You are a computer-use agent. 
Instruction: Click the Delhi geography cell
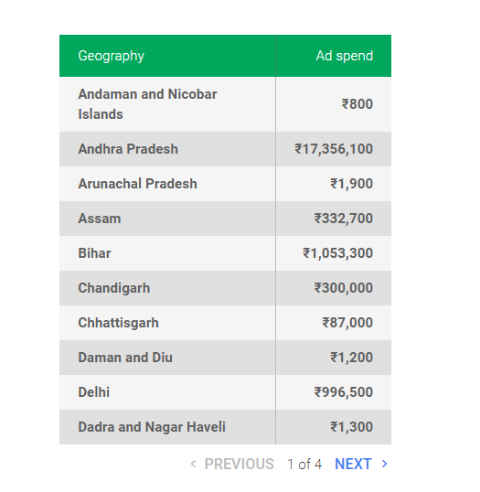[167, 392]
